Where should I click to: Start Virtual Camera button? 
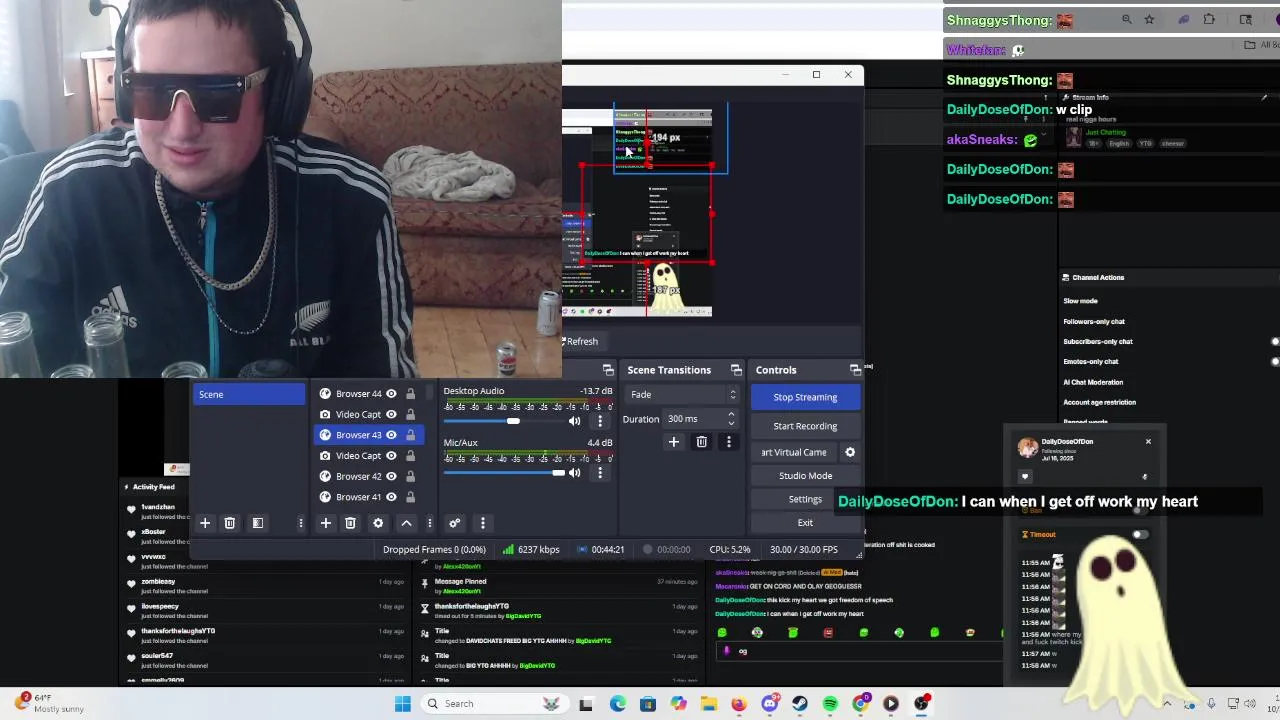click(795, 452)
